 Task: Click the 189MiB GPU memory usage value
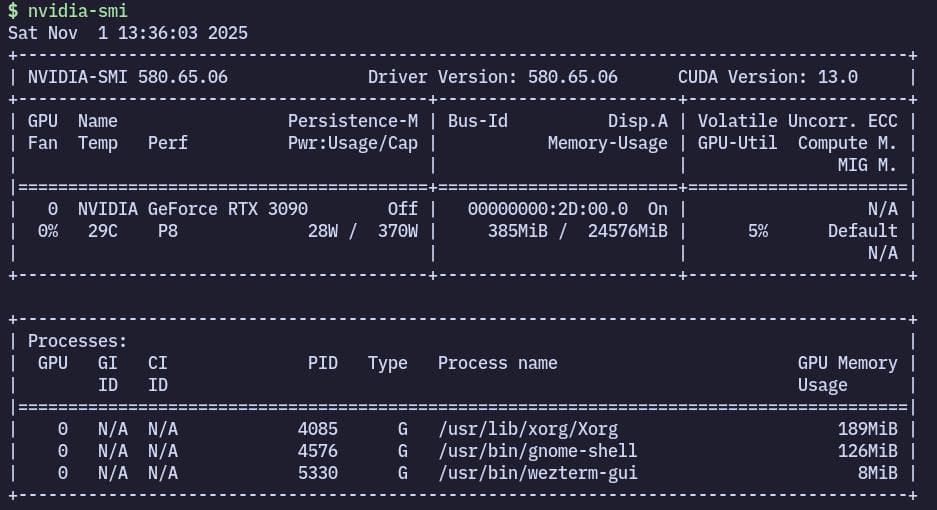tap(867, 429)
